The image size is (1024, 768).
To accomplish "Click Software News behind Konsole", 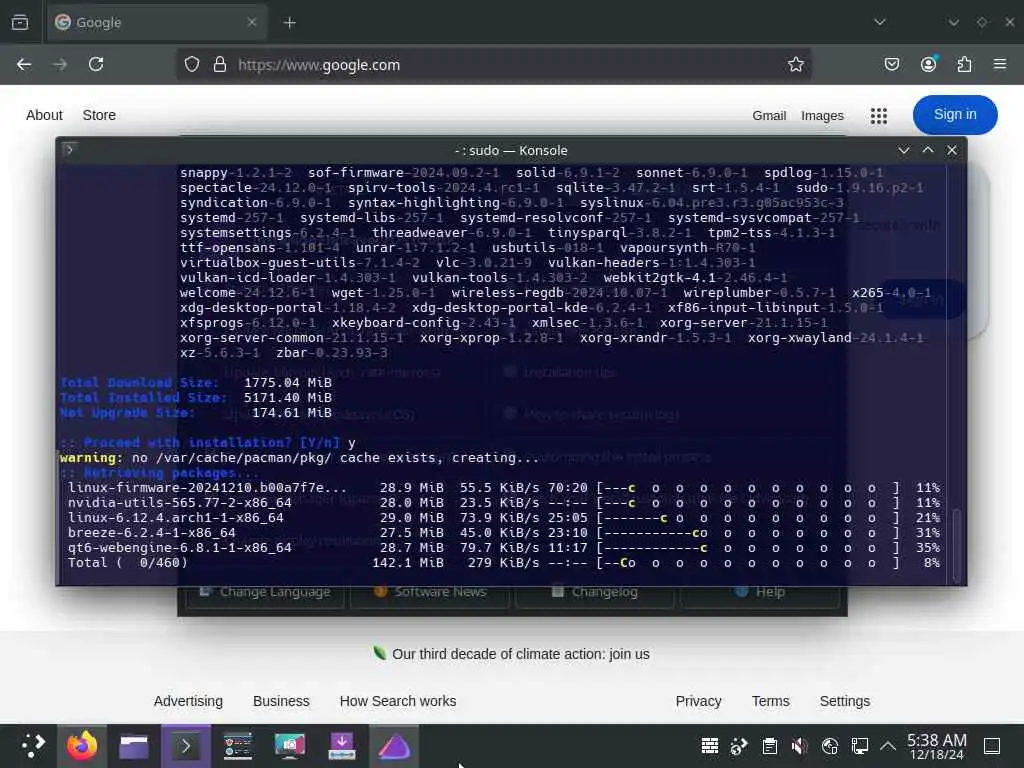I will tap(430, 592).
